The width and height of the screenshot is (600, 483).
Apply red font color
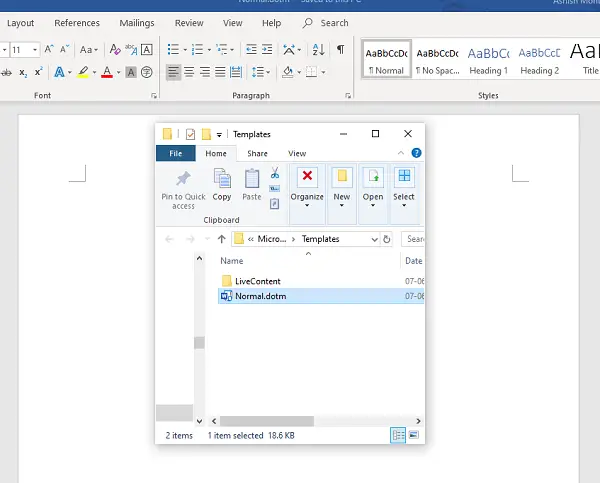pyautogui.click(x=107, y=72)
